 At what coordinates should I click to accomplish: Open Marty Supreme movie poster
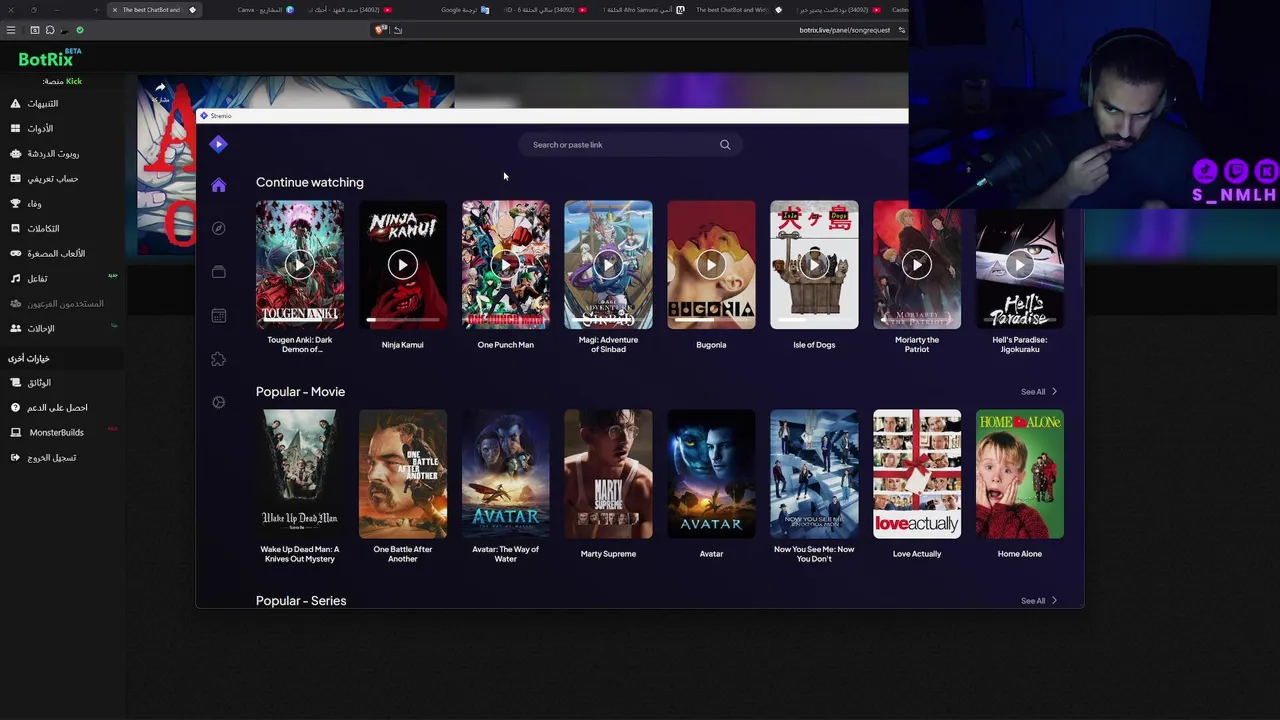coord(608,474)
